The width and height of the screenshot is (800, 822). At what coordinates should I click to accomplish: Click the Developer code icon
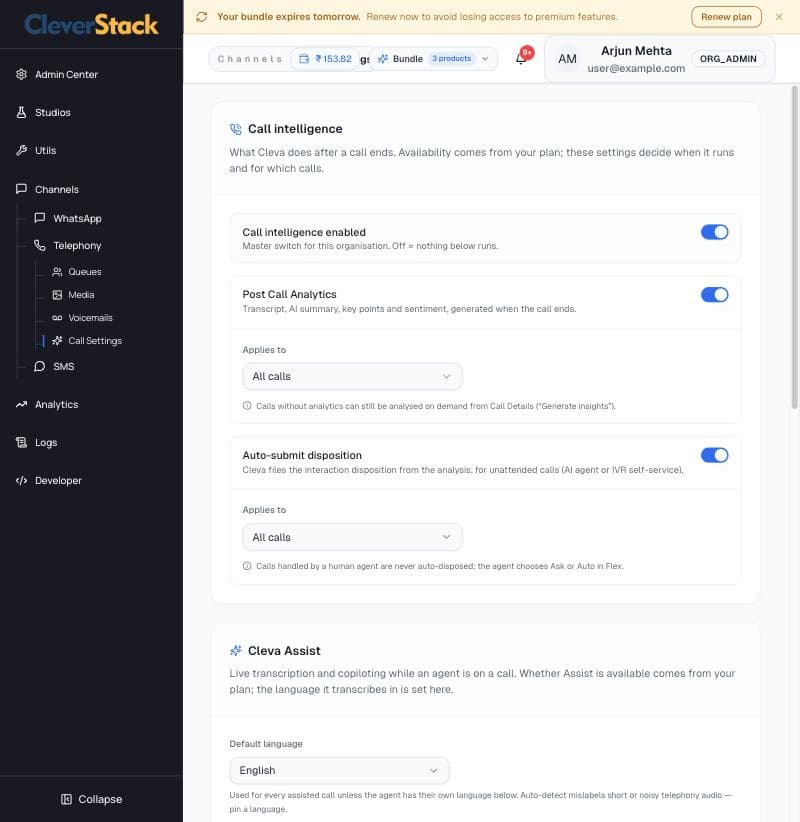21,480
